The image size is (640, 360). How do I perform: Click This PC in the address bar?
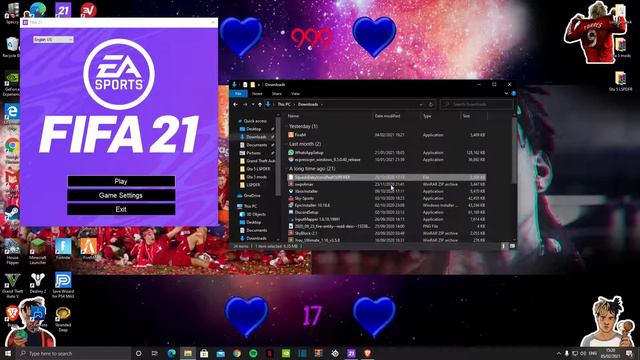(x=284, y=104)
